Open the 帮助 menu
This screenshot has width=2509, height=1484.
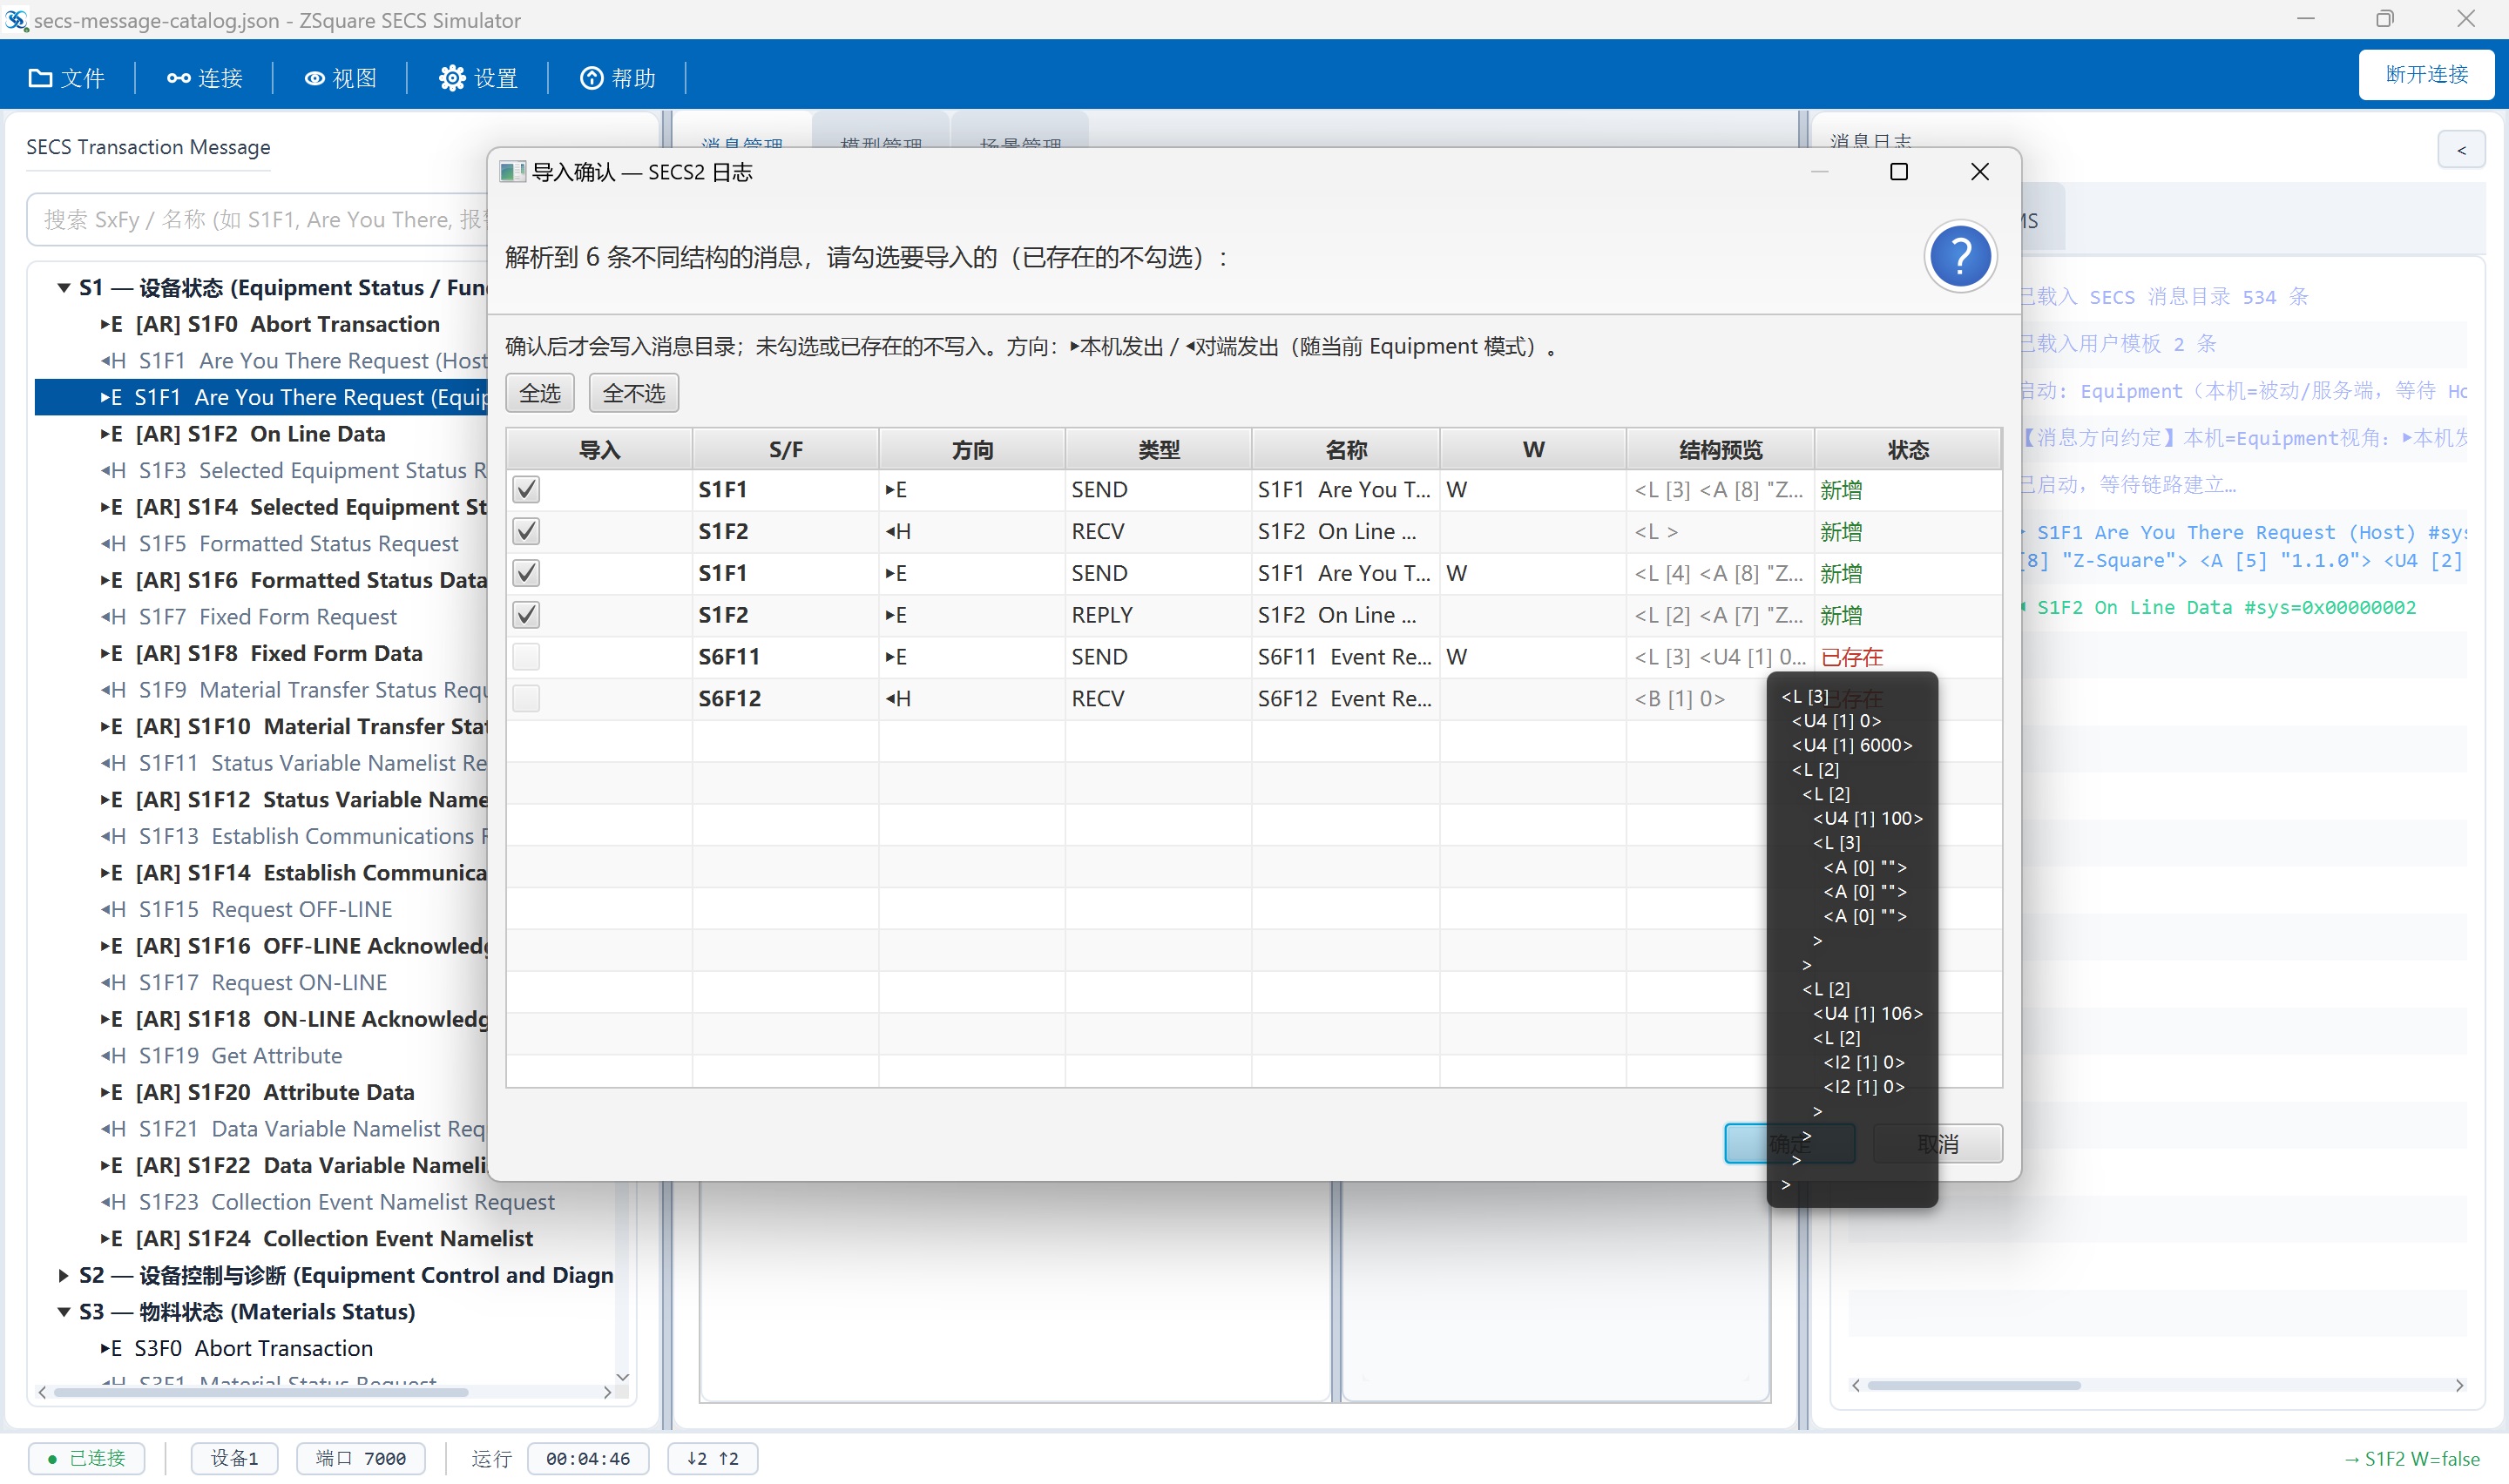617,78
